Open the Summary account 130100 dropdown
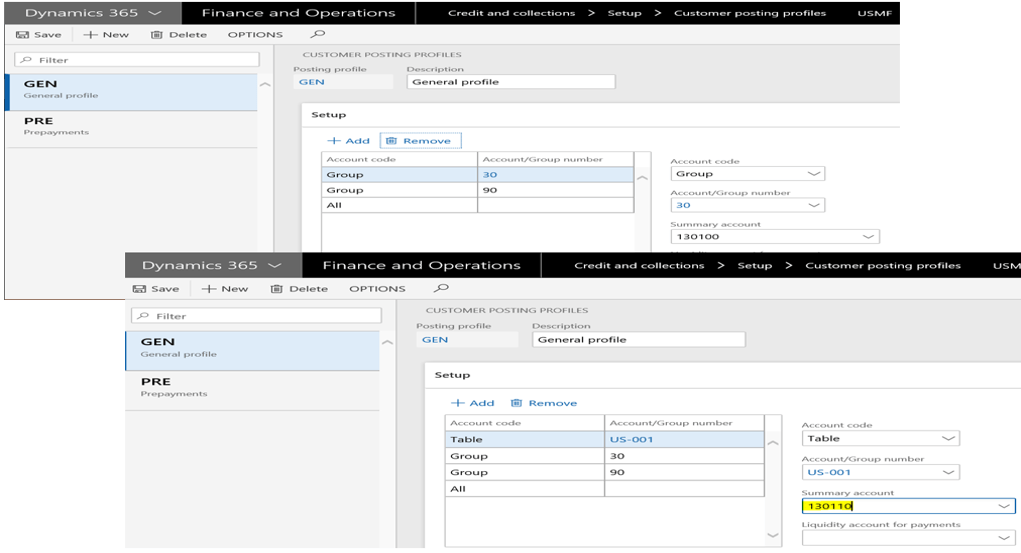This screenshot has height=553, width=1021. pyautogui.click(x=868, y=237)
